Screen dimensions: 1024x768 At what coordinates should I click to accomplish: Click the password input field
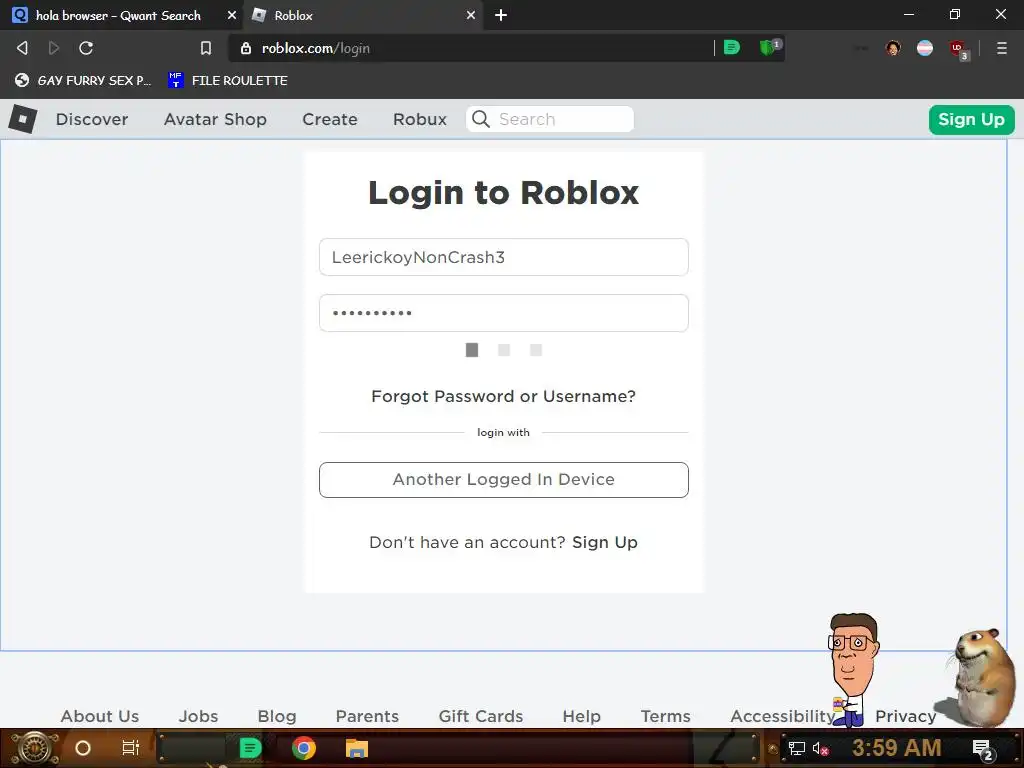click(504, 313)
